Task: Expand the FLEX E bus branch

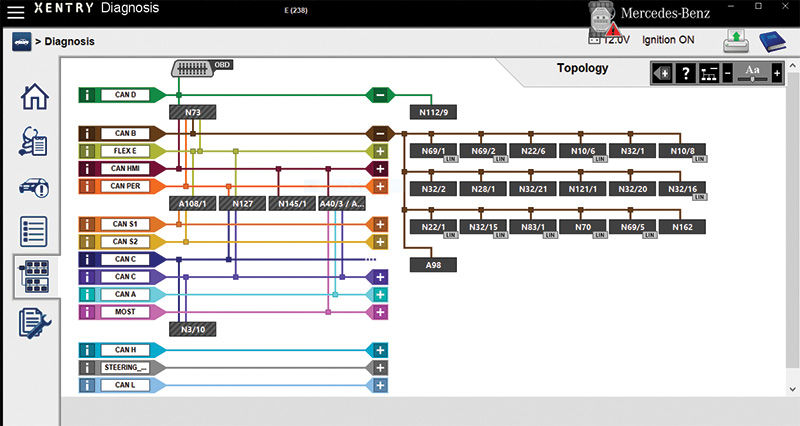Action: point(380,151)
